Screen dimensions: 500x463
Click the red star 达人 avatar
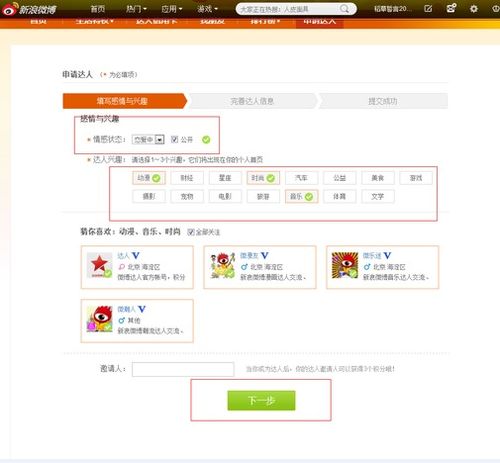[99, 265]
